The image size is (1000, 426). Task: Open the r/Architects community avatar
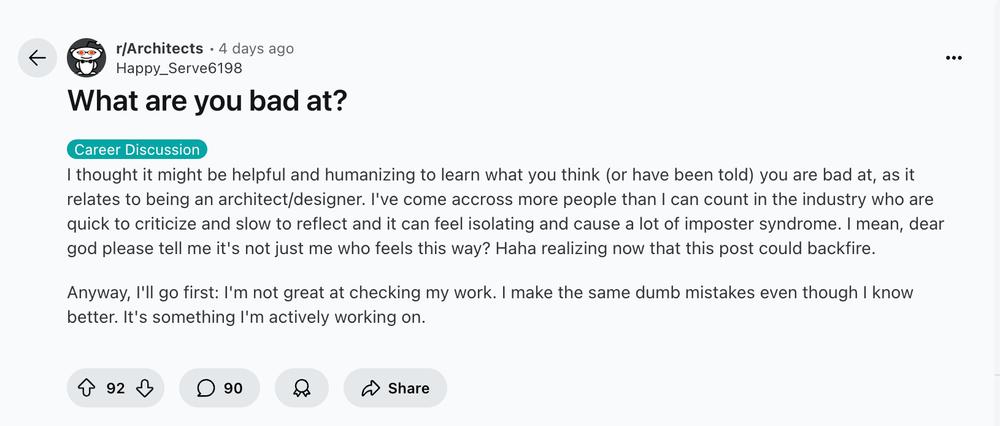point(87,57)
